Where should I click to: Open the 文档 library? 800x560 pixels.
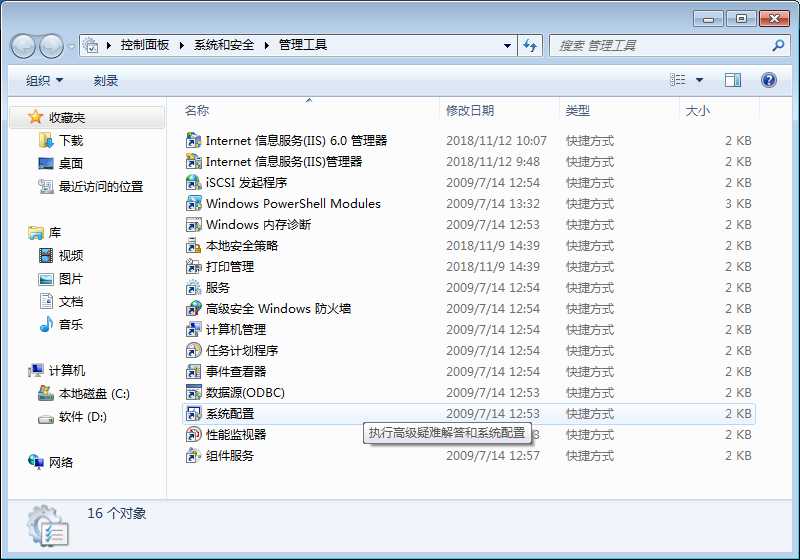(x=71, y=301)
